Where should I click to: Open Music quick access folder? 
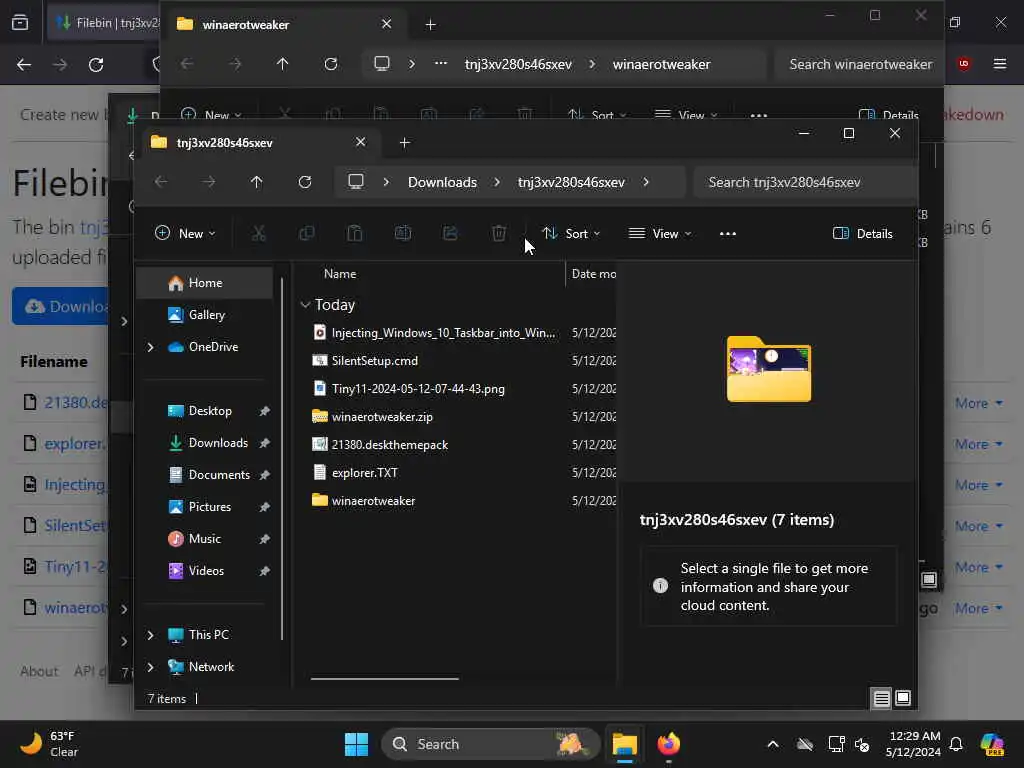point(206,539)
